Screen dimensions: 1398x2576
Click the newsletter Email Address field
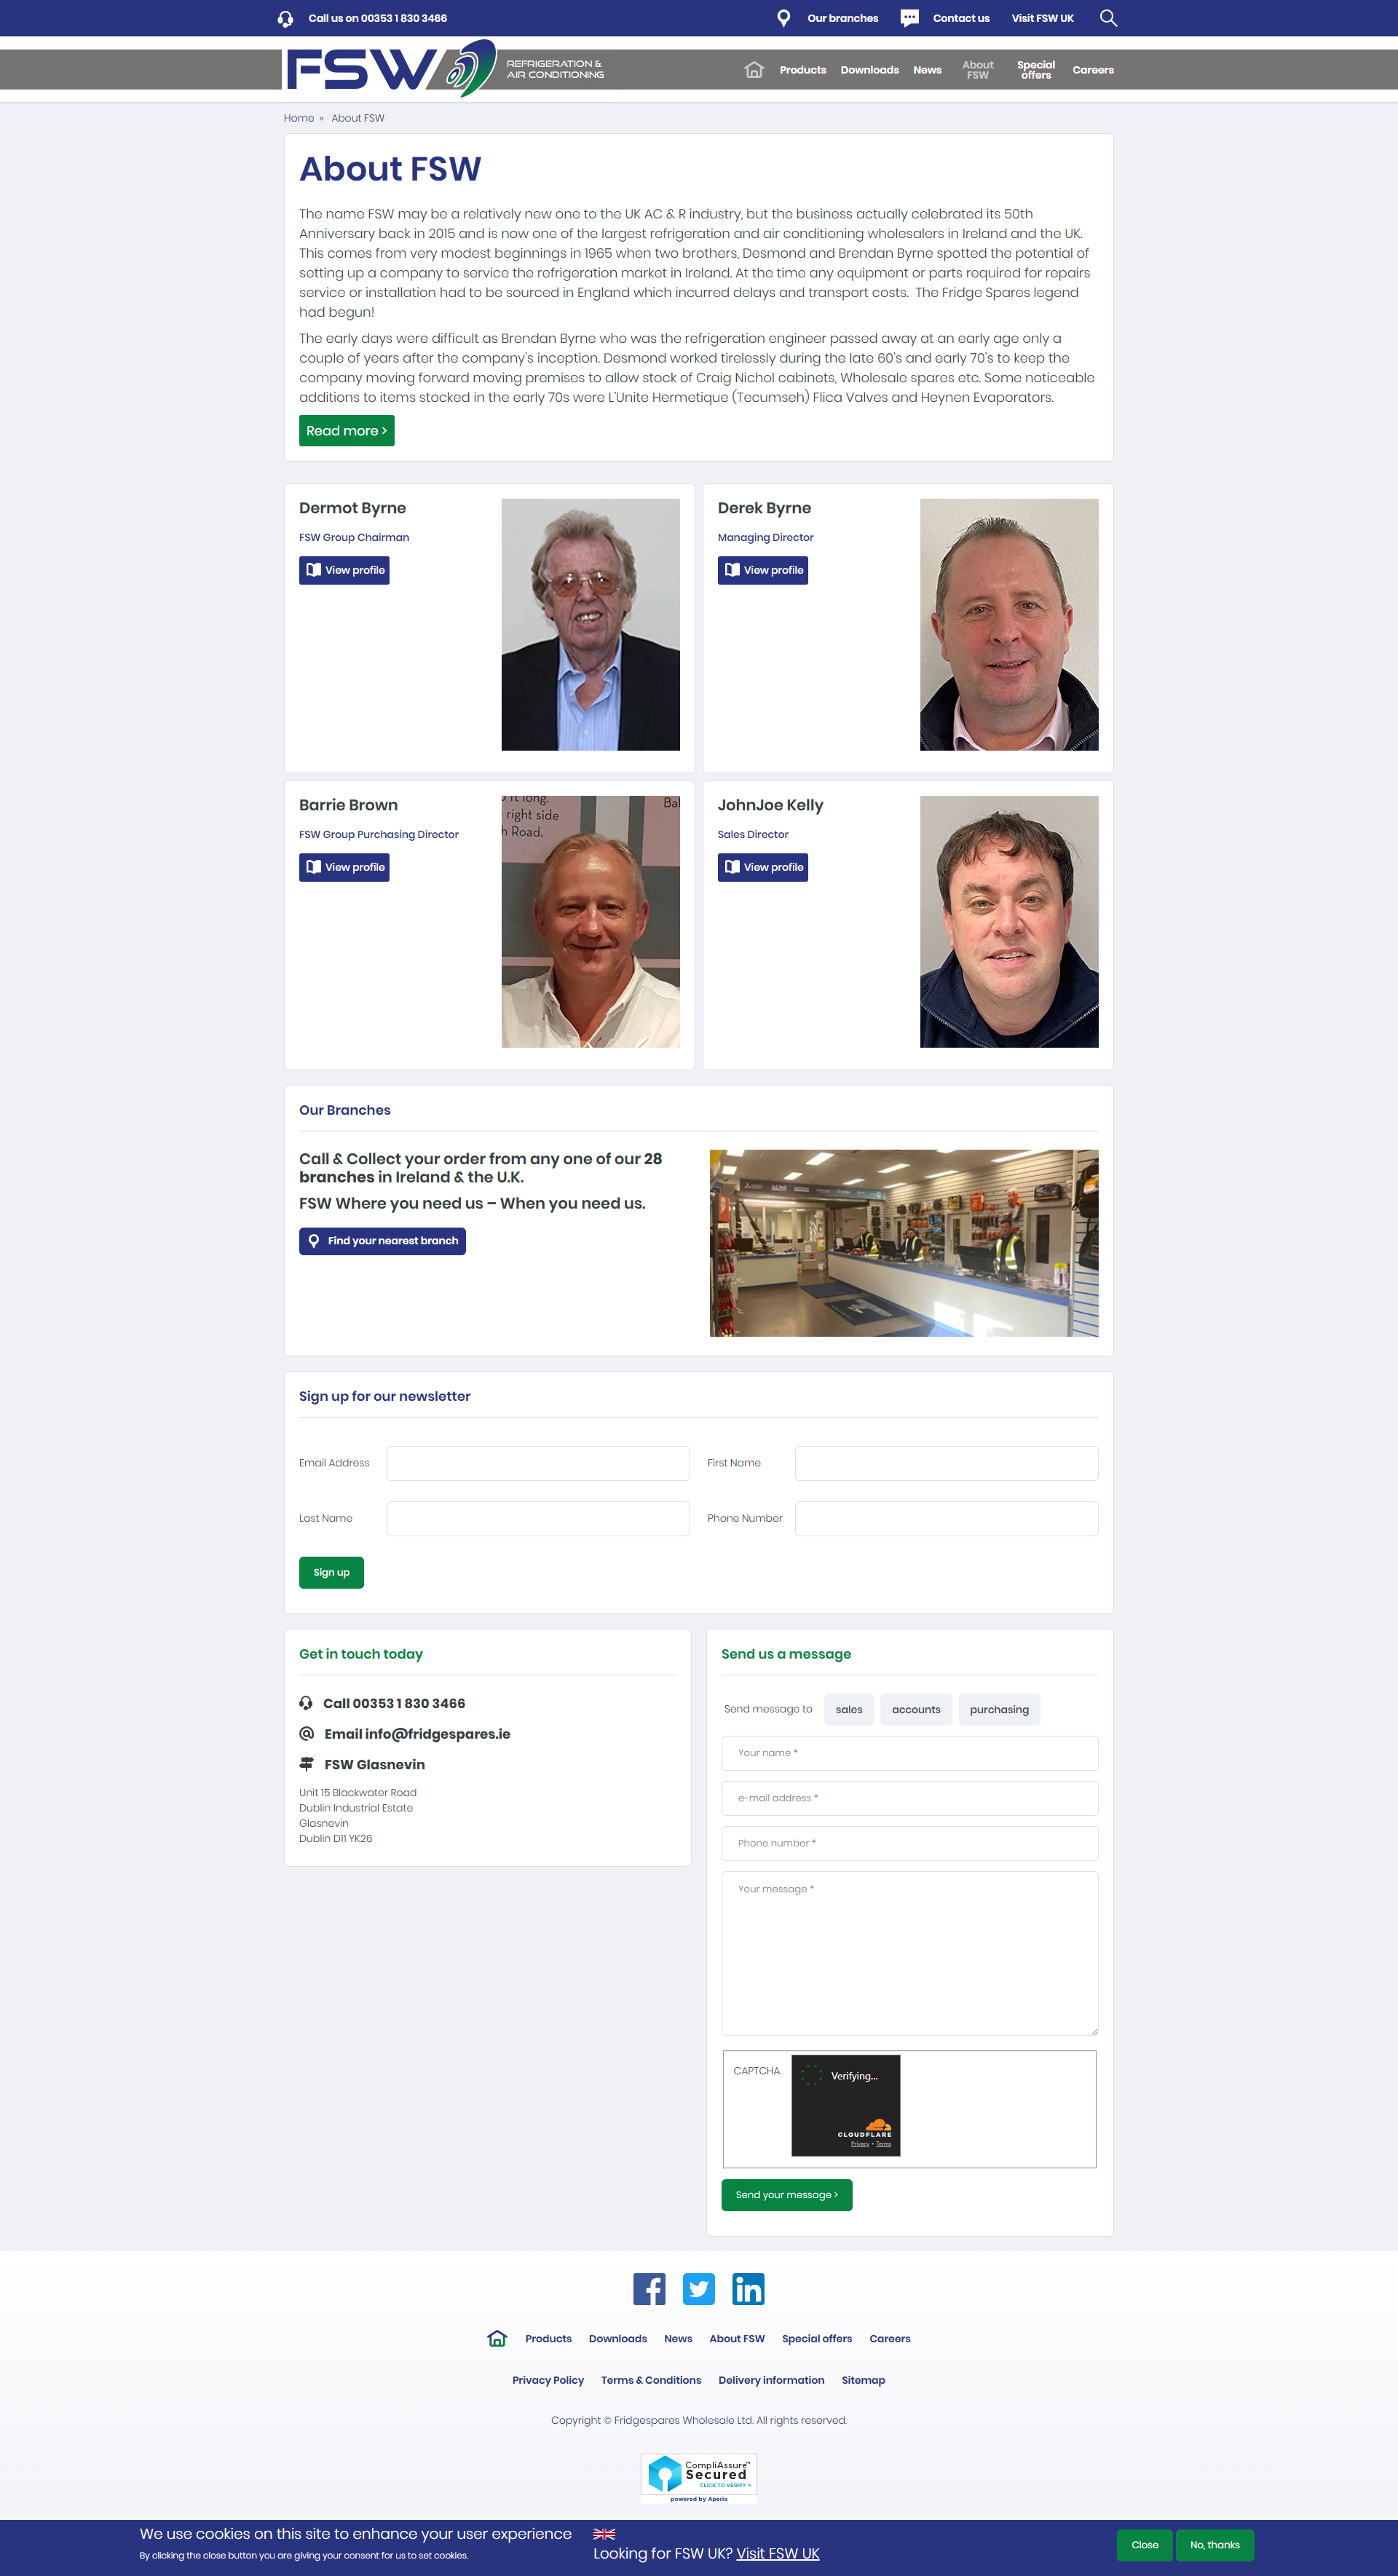tap(538, 1463)
